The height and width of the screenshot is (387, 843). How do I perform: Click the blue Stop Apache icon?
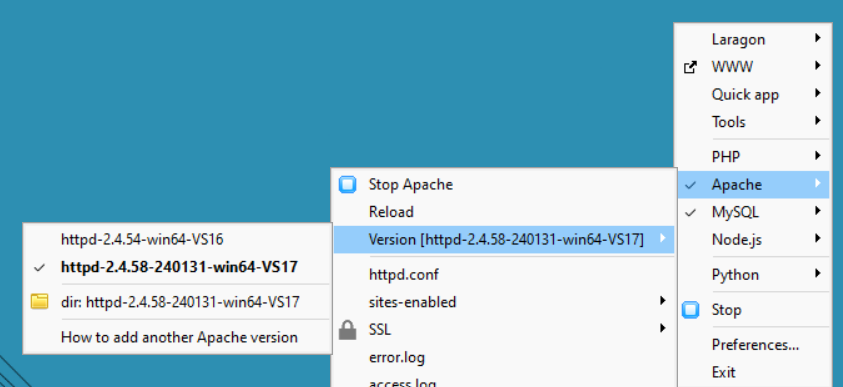[347, 184]
